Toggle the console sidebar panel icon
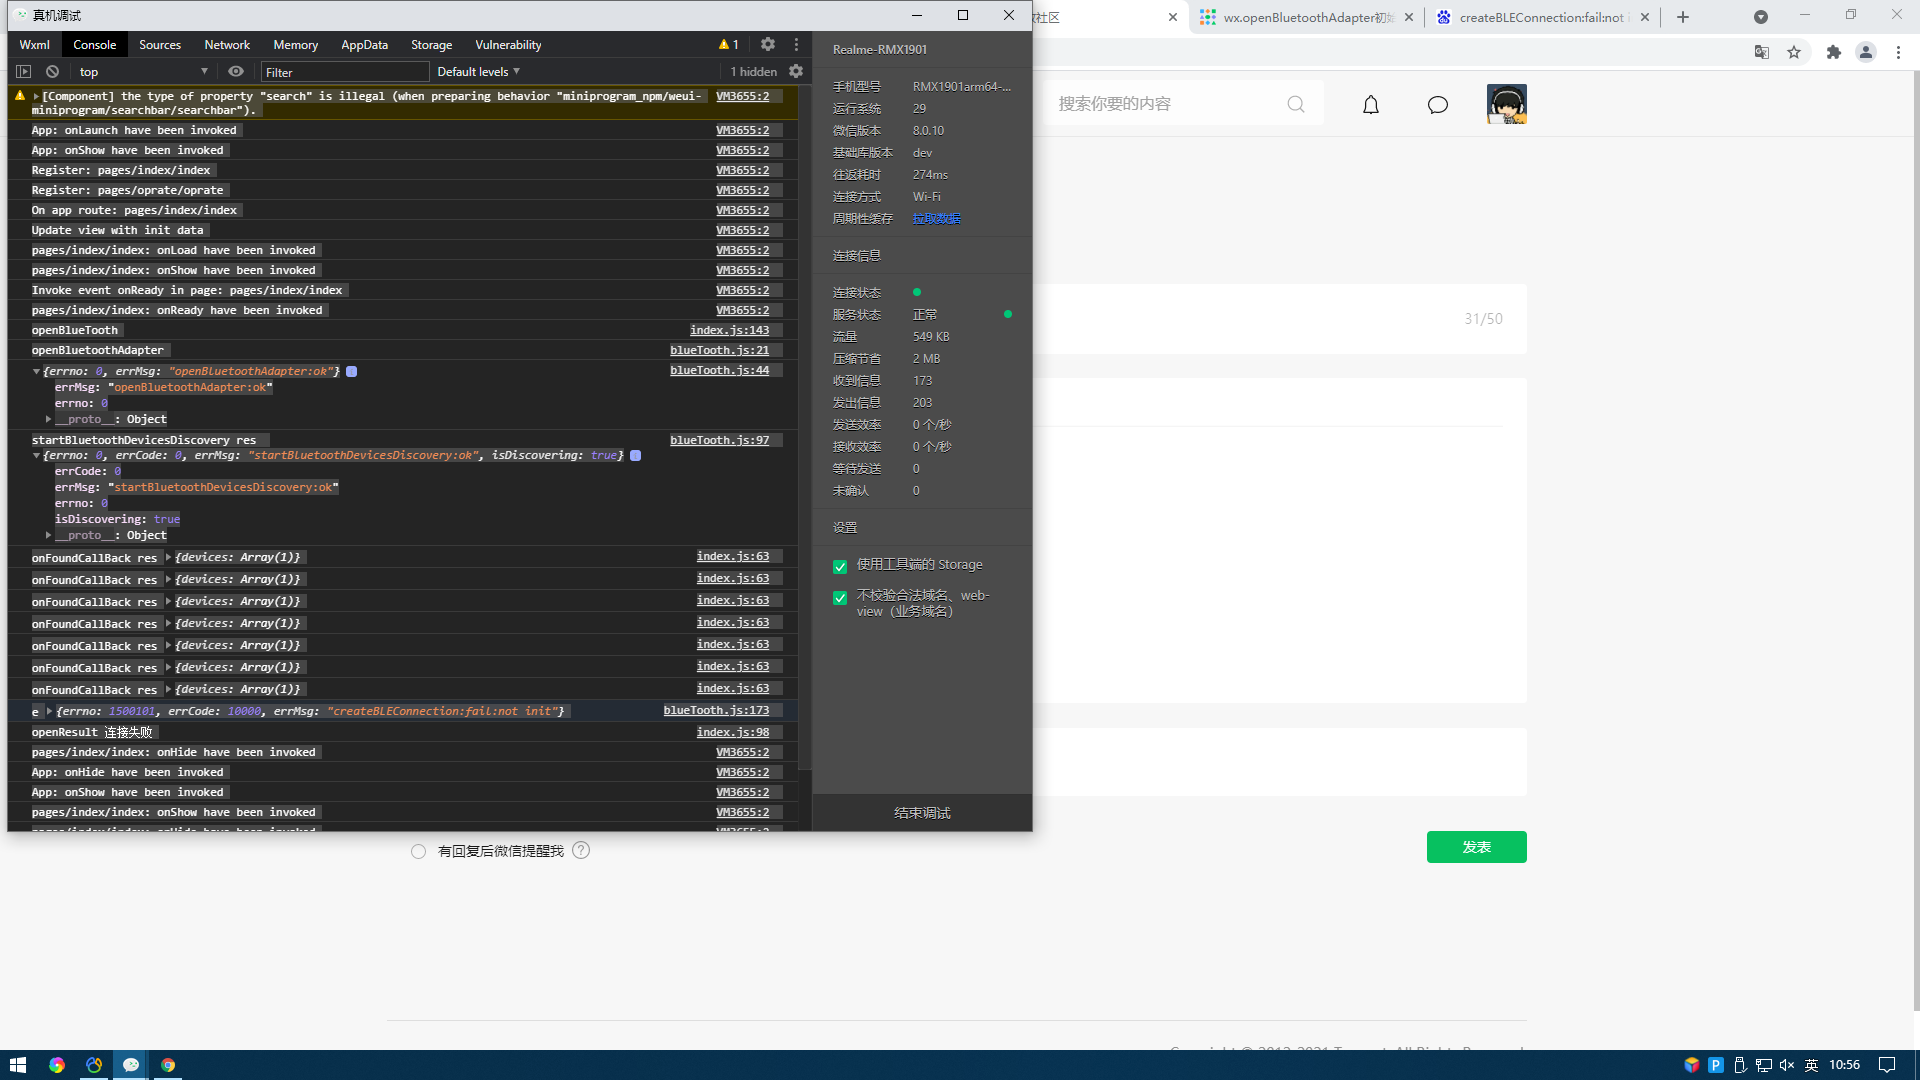1920x1080 pixels. (24, 72)
